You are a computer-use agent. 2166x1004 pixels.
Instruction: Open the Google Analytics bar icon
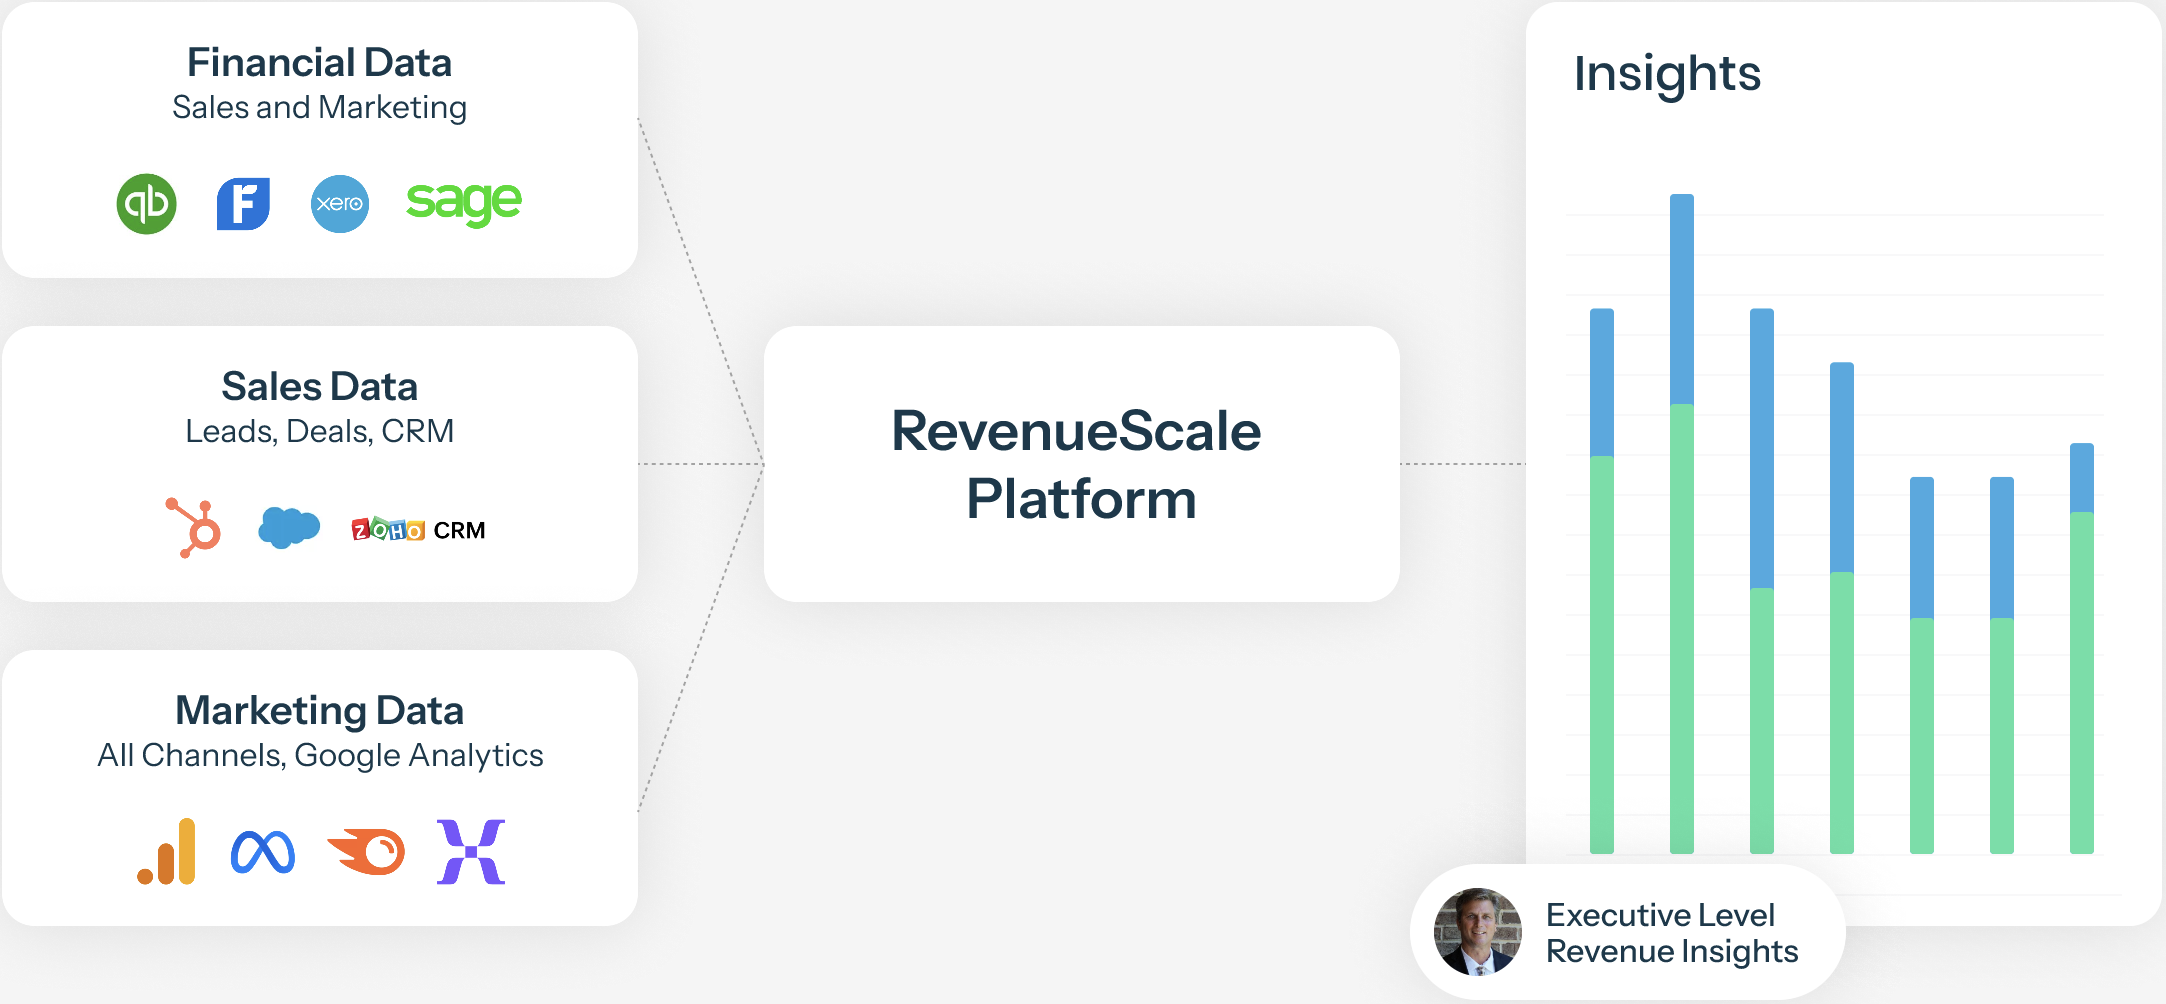pyautogui.click(x=167, y=852)
